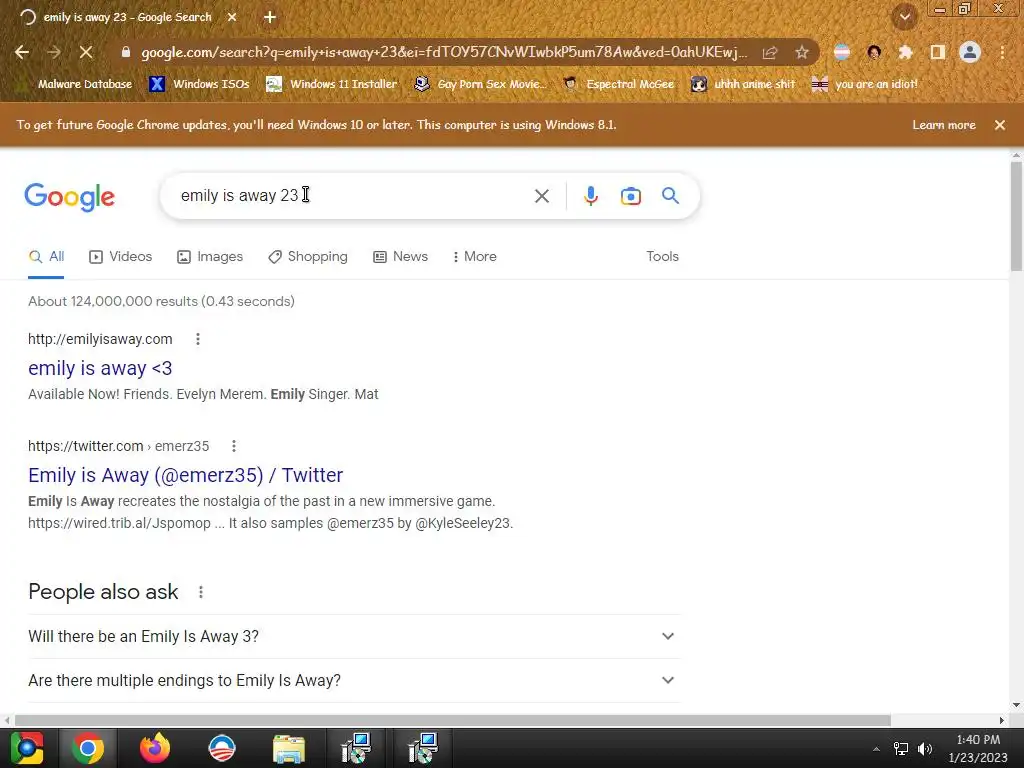Show hidden system tray icons
1024x768 pixels.
coord(876,748)
